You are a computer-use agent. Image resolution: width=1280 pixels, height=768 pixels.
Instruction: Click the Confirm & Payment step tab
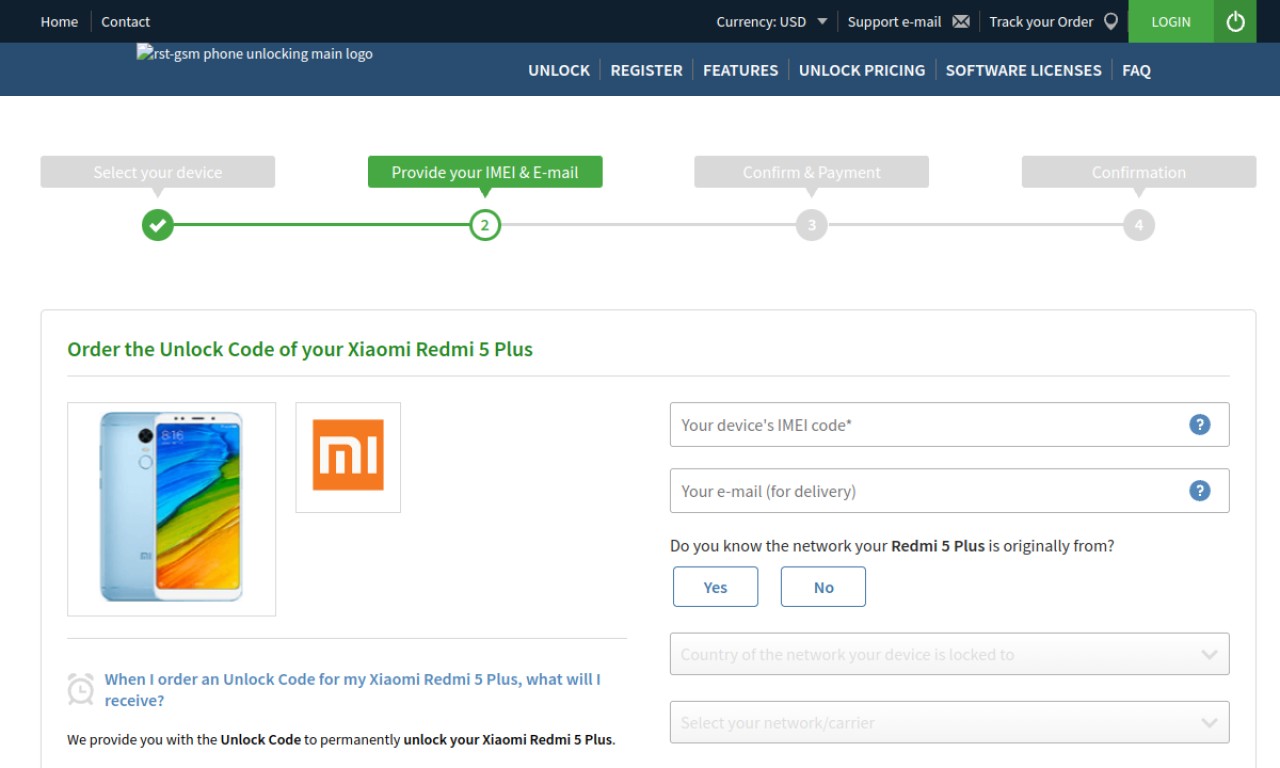click(812, 172)
